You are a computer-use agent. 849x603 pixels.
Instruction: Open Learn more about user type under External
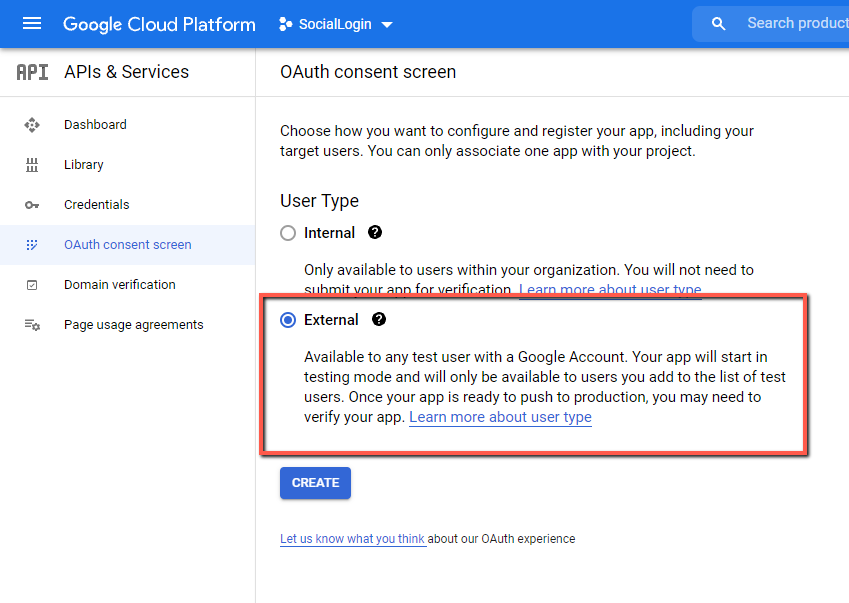[x=500, y=417]
